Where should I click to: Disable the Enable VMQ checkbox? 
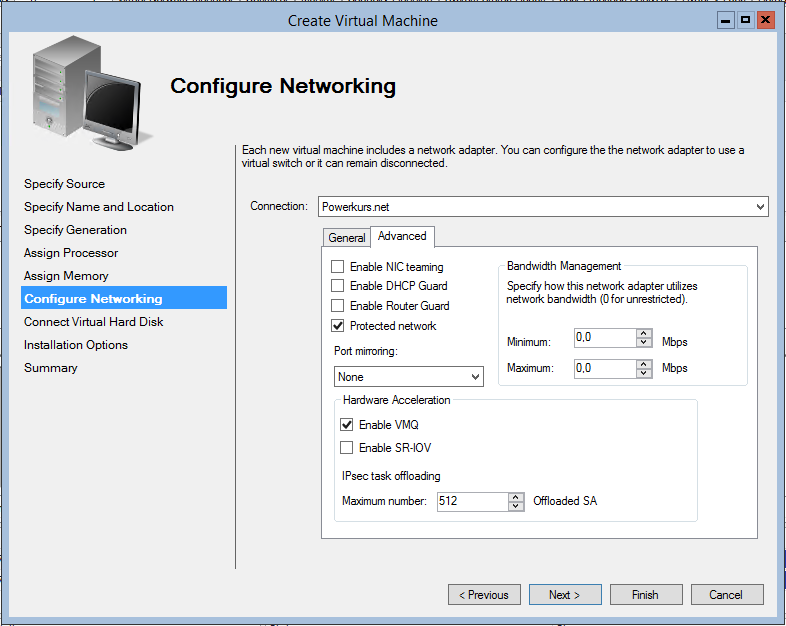pyautogui.click(x=346, y=425)
